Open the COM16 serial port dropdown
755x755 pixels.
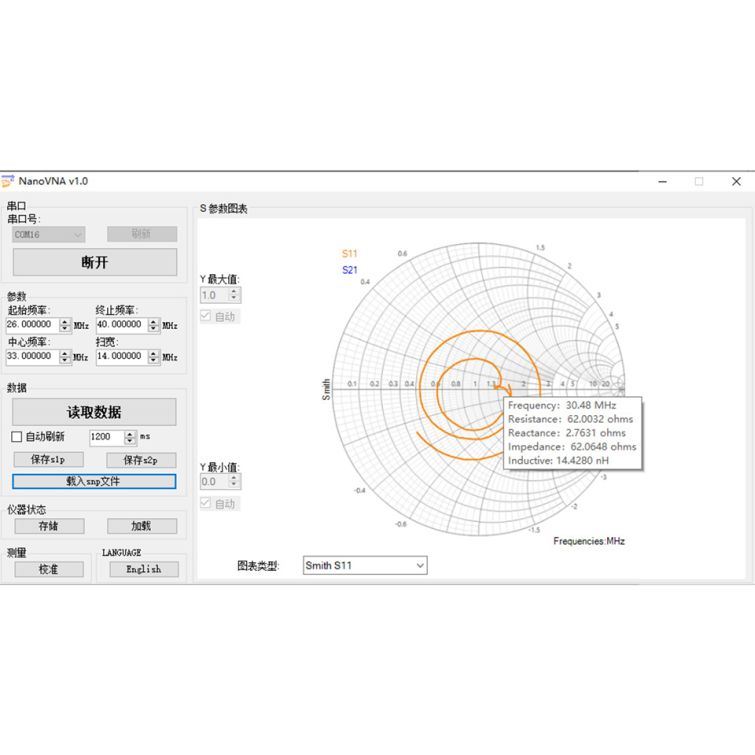[49, 234]
